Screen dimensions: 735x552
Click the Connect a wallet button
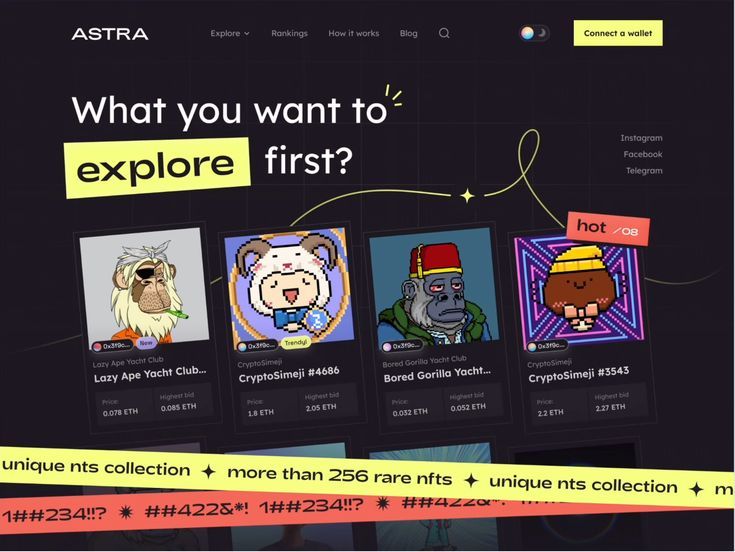(x=618, y=33)
